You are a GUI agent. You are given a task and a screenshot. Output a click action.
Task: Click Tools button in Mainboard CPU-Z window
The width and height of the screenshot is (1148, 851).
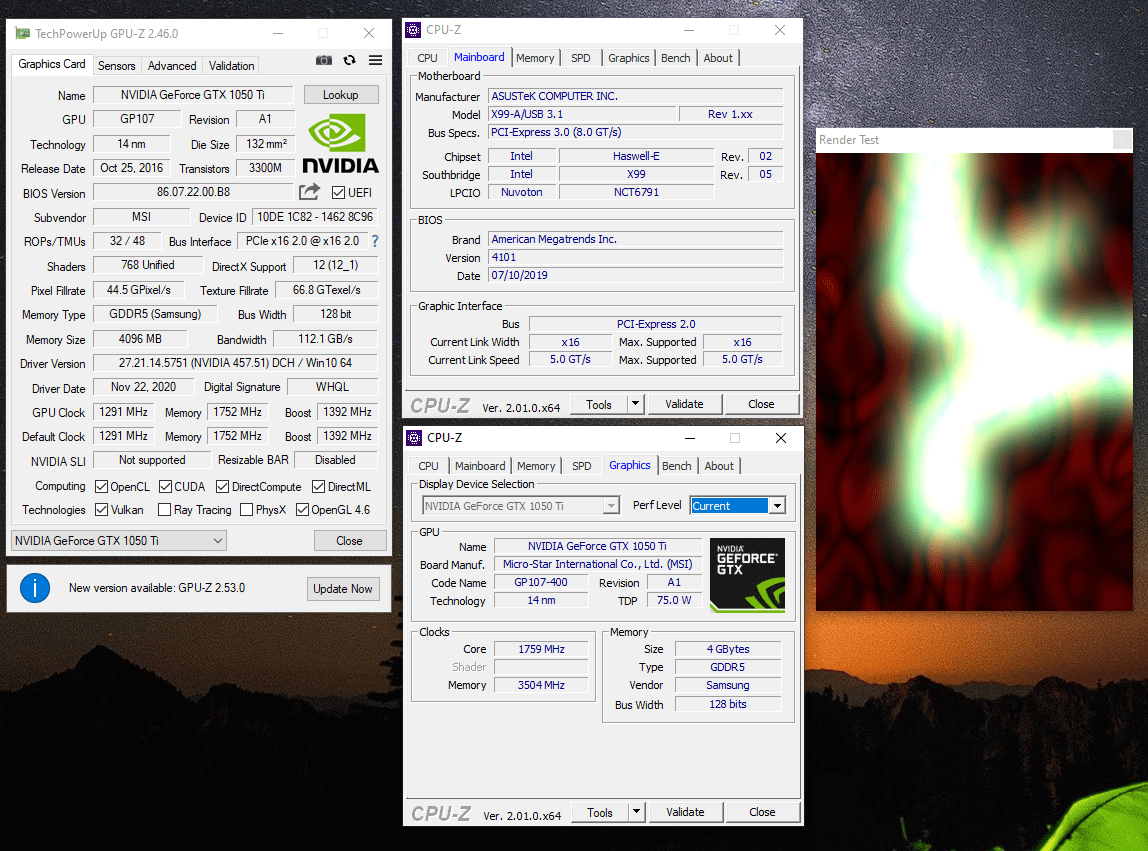tap(599, 404)
